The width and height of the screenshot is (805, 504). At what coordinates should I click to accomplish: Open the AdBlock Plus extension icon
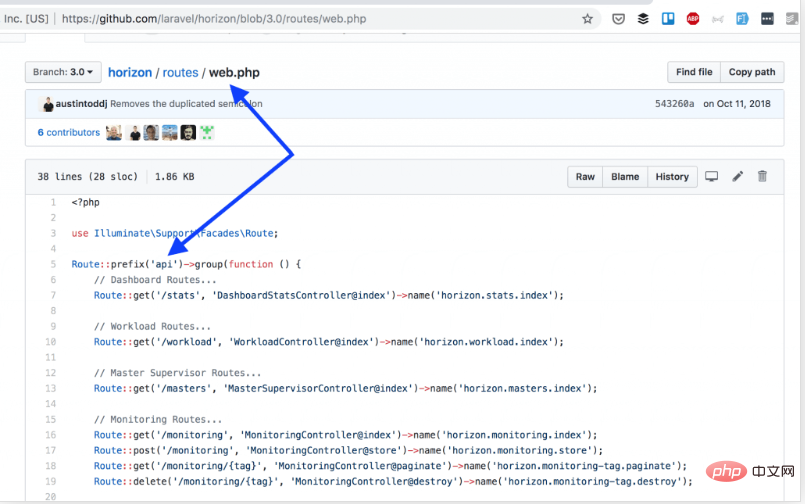[x=693, y=19]
